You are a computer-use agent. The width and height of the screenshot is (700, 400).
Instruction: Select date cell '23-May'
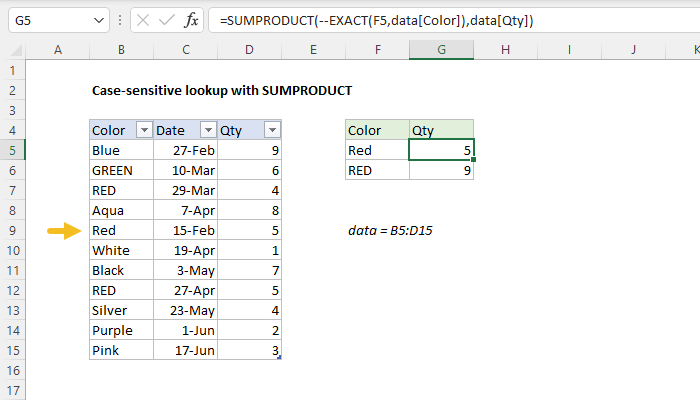186,310
